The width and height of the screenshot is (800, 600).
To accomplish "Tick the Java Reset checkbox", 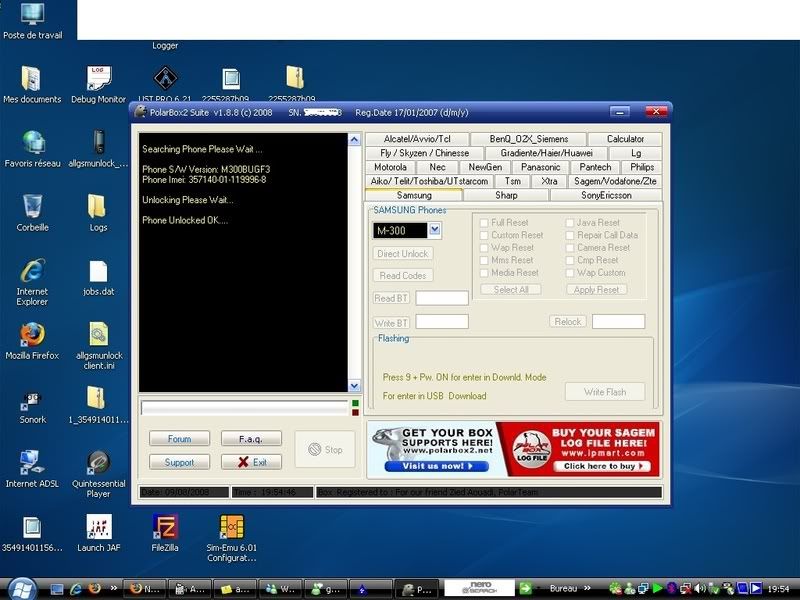I will click(x=569, y=223).
